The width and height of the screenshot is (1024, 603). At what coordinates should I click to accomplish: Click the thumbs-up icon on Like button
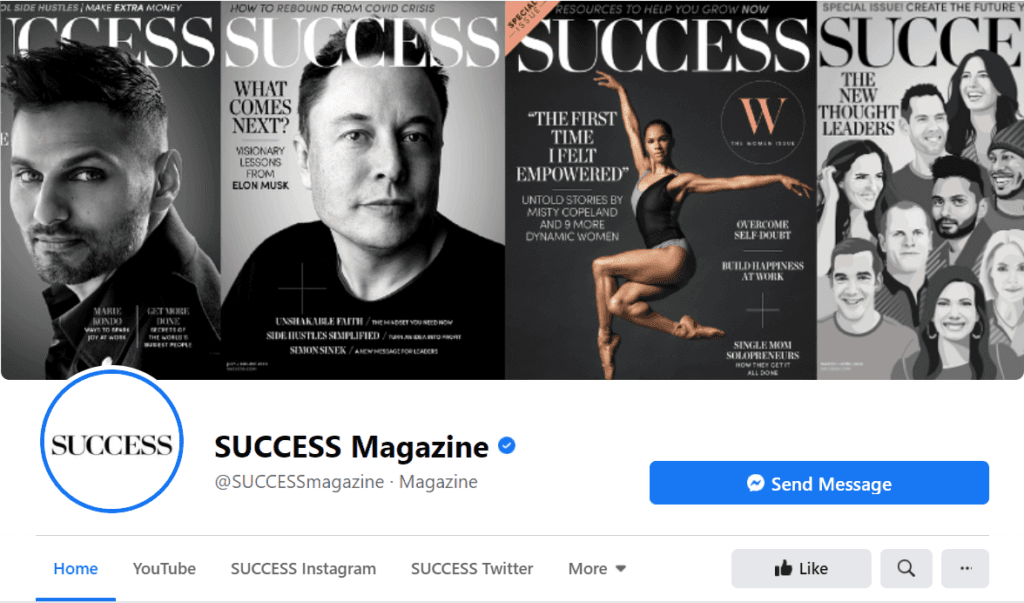coord(783,568)
